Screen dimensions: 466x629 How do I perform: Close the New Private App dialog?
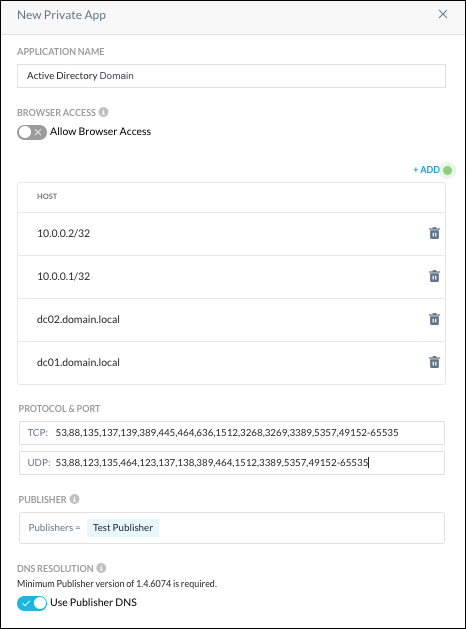pos(443,14)
